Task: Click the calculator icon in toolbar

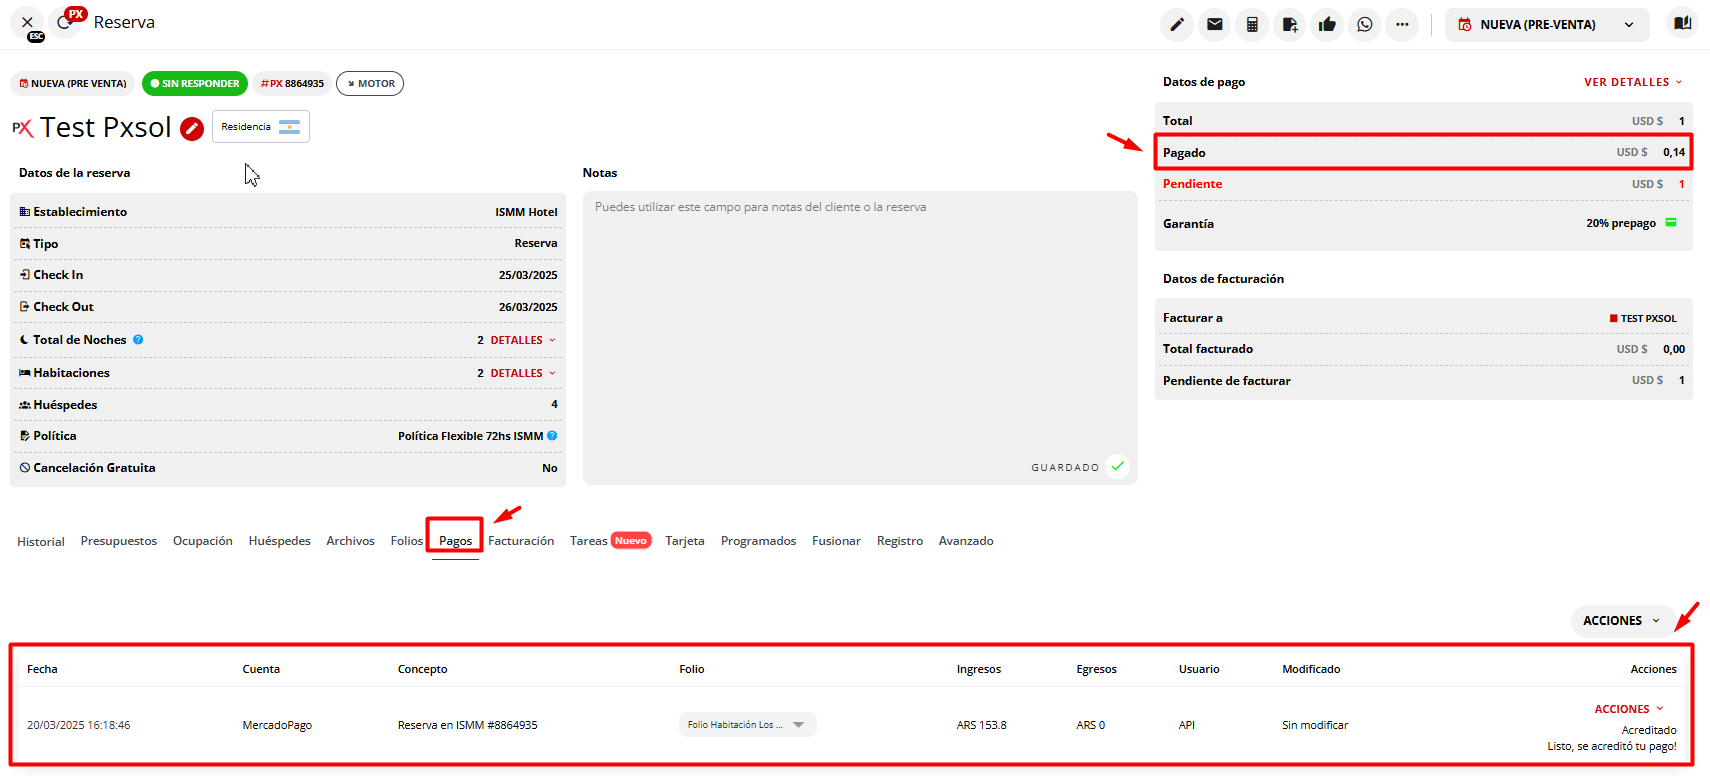Action: tap(1252, 25)
